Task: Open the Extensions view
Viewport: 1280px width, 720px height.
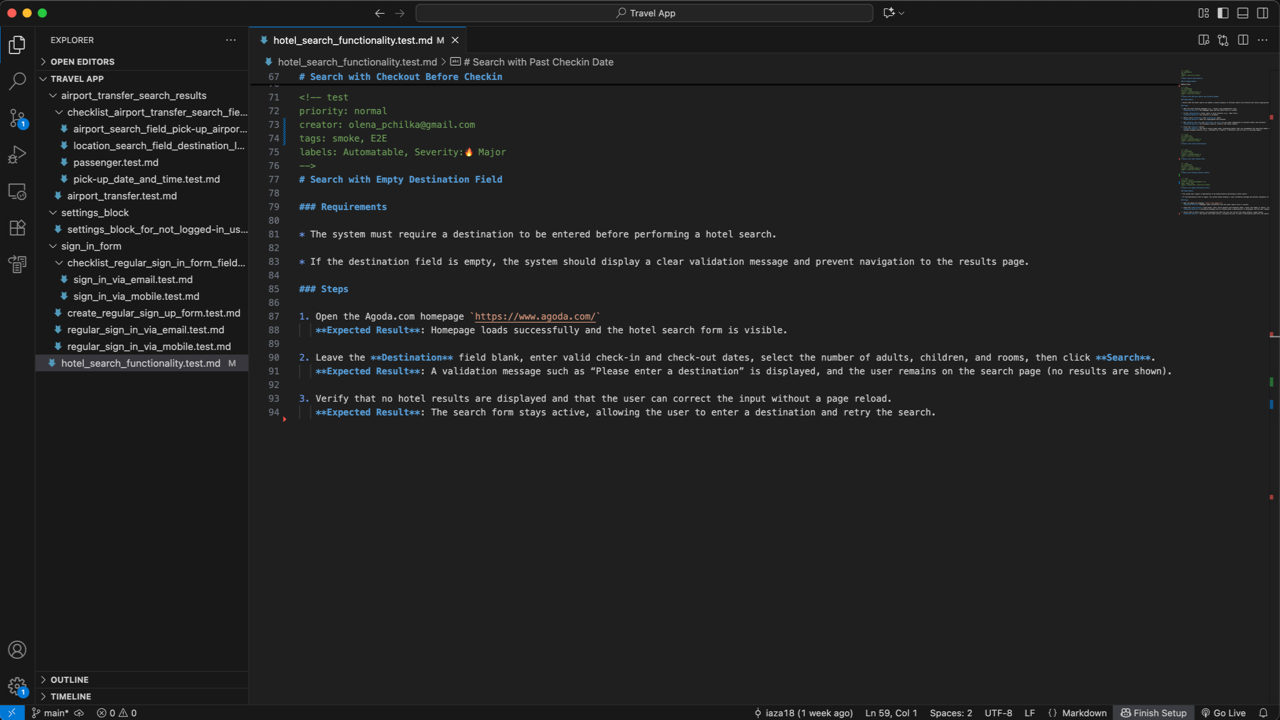Action: tap(16, 228)
